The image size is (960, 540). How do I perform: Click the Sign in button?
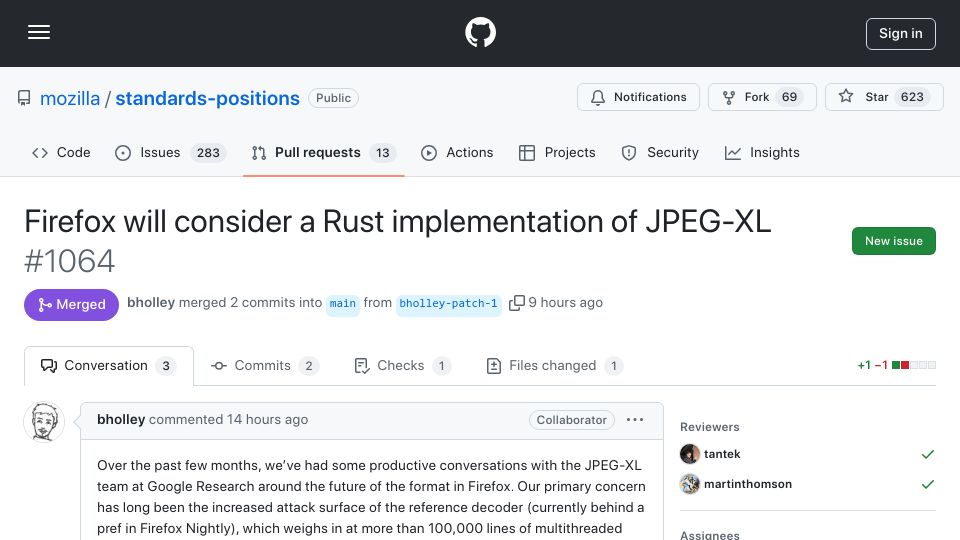[x=901, y=34]
